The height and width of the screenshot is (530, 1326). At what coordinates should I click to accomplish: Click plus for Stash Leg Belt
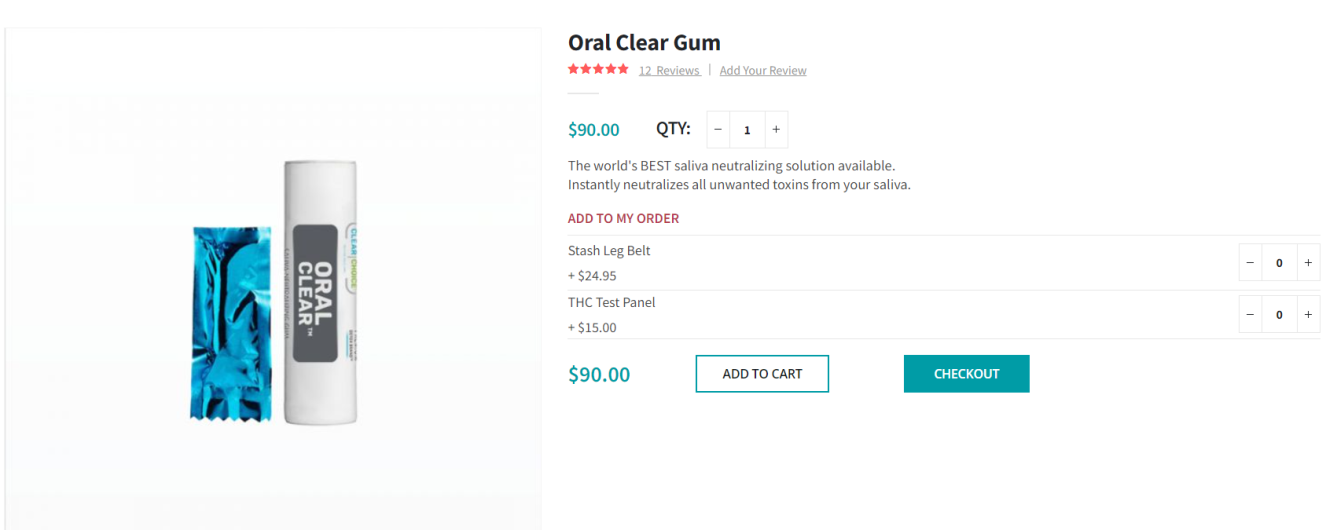point(1307,263)
